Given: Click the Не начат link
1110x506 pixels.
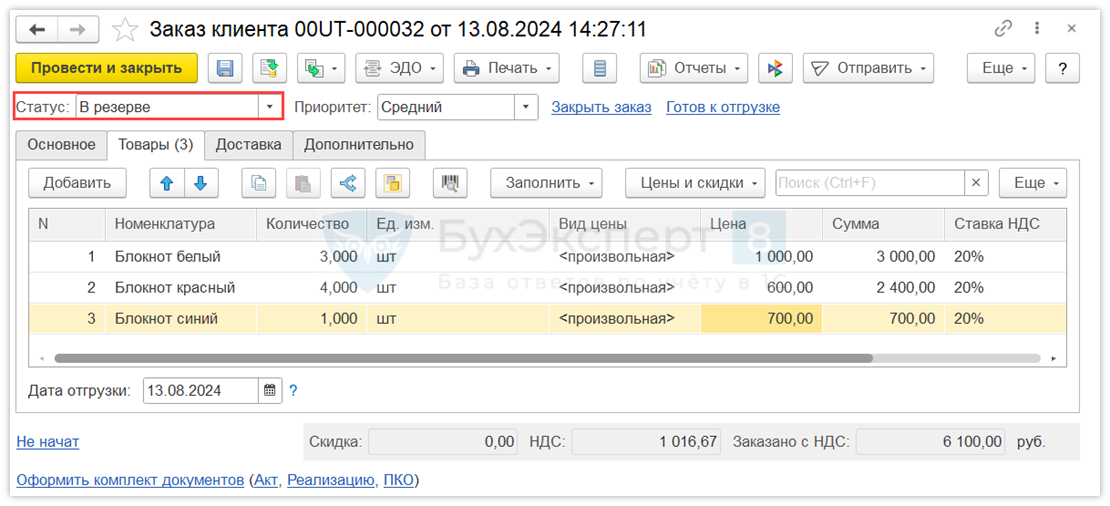Looking at the screenshot, I should tap(47, 442).
